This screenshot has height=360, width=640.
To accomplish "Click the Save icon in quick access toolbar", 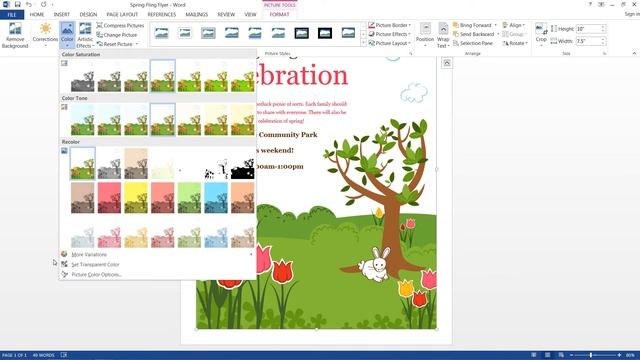I will [18, 4].
